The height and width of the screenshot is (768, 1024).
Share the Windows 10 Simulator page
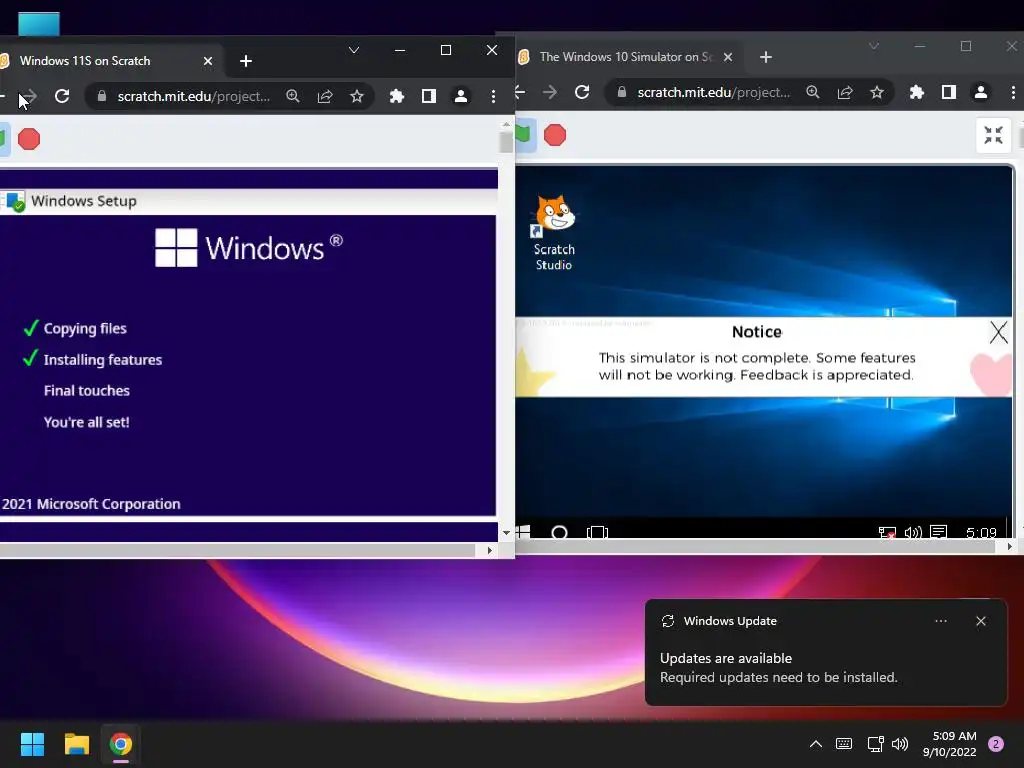pos(844,92)
